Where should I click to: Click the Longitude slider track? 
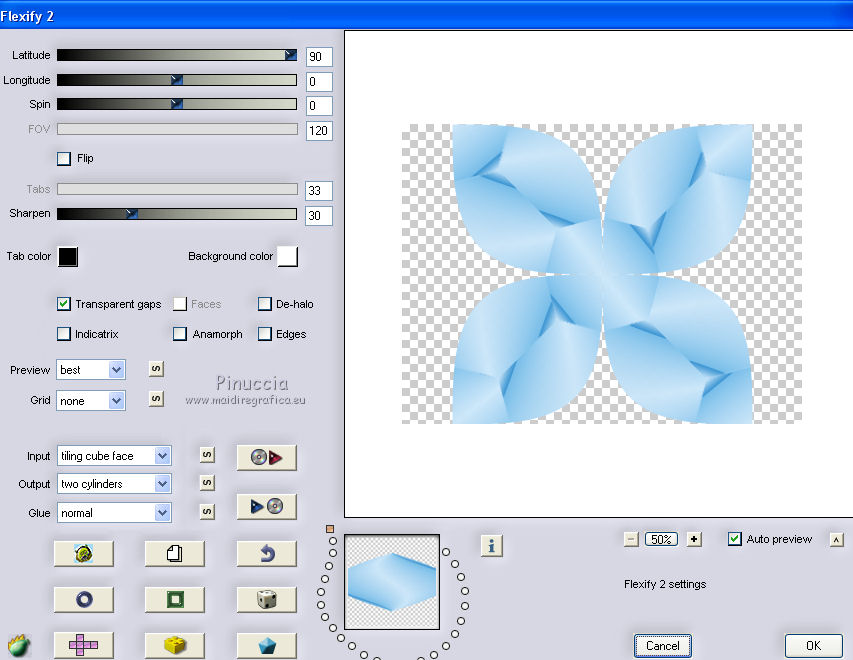point(177,80)
